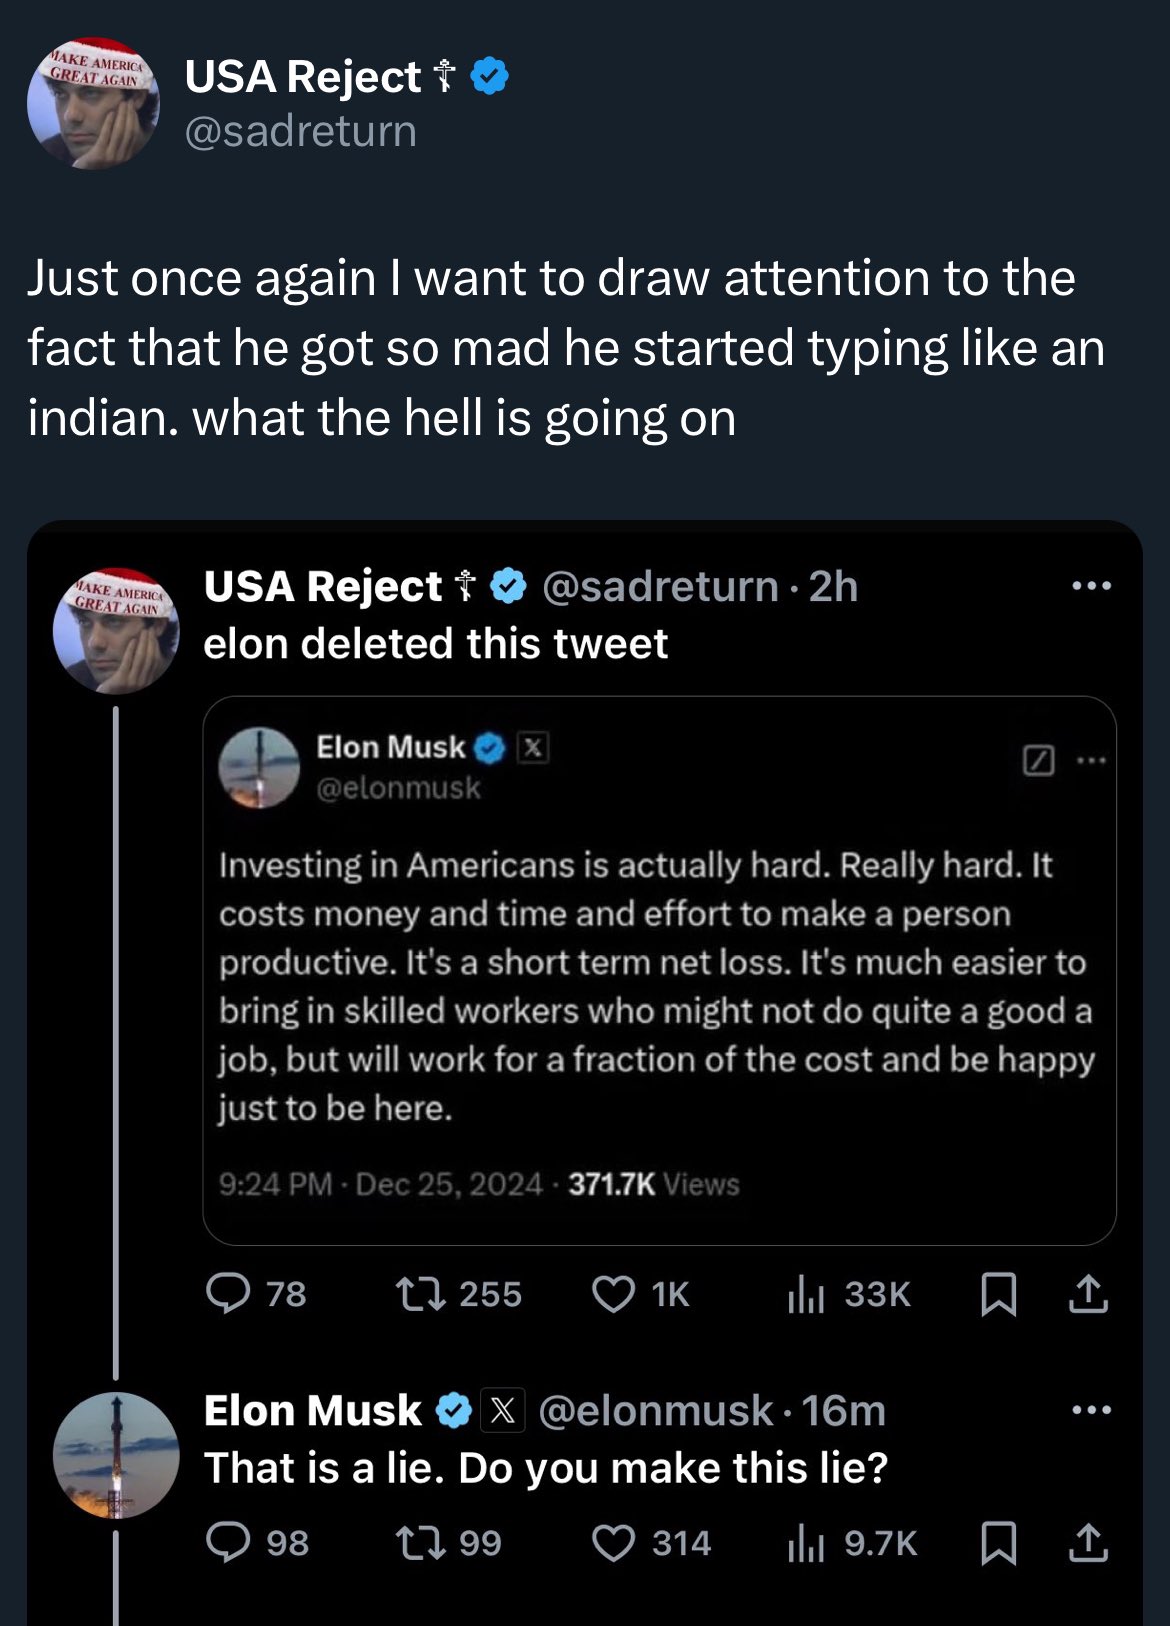This screenshot has width=1170, height=1626.
Task: View analytics showing 9.7K views
Action: pyautogui.click(x=806, y=1543)
